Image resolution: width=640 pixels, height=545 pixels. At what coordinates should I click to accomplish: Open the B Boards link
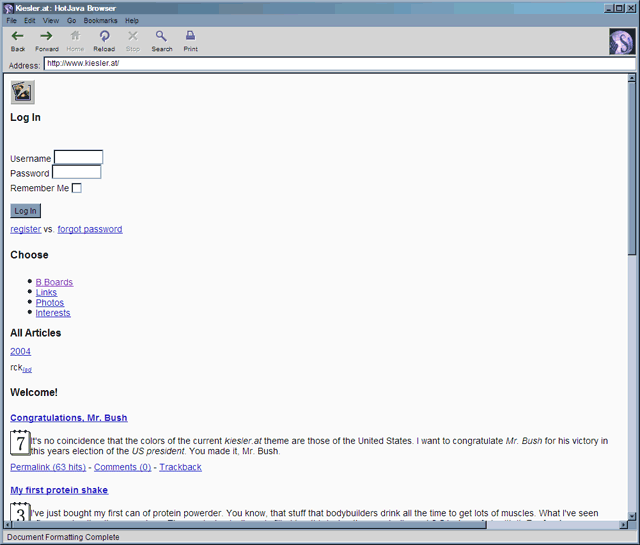(54, 282)
